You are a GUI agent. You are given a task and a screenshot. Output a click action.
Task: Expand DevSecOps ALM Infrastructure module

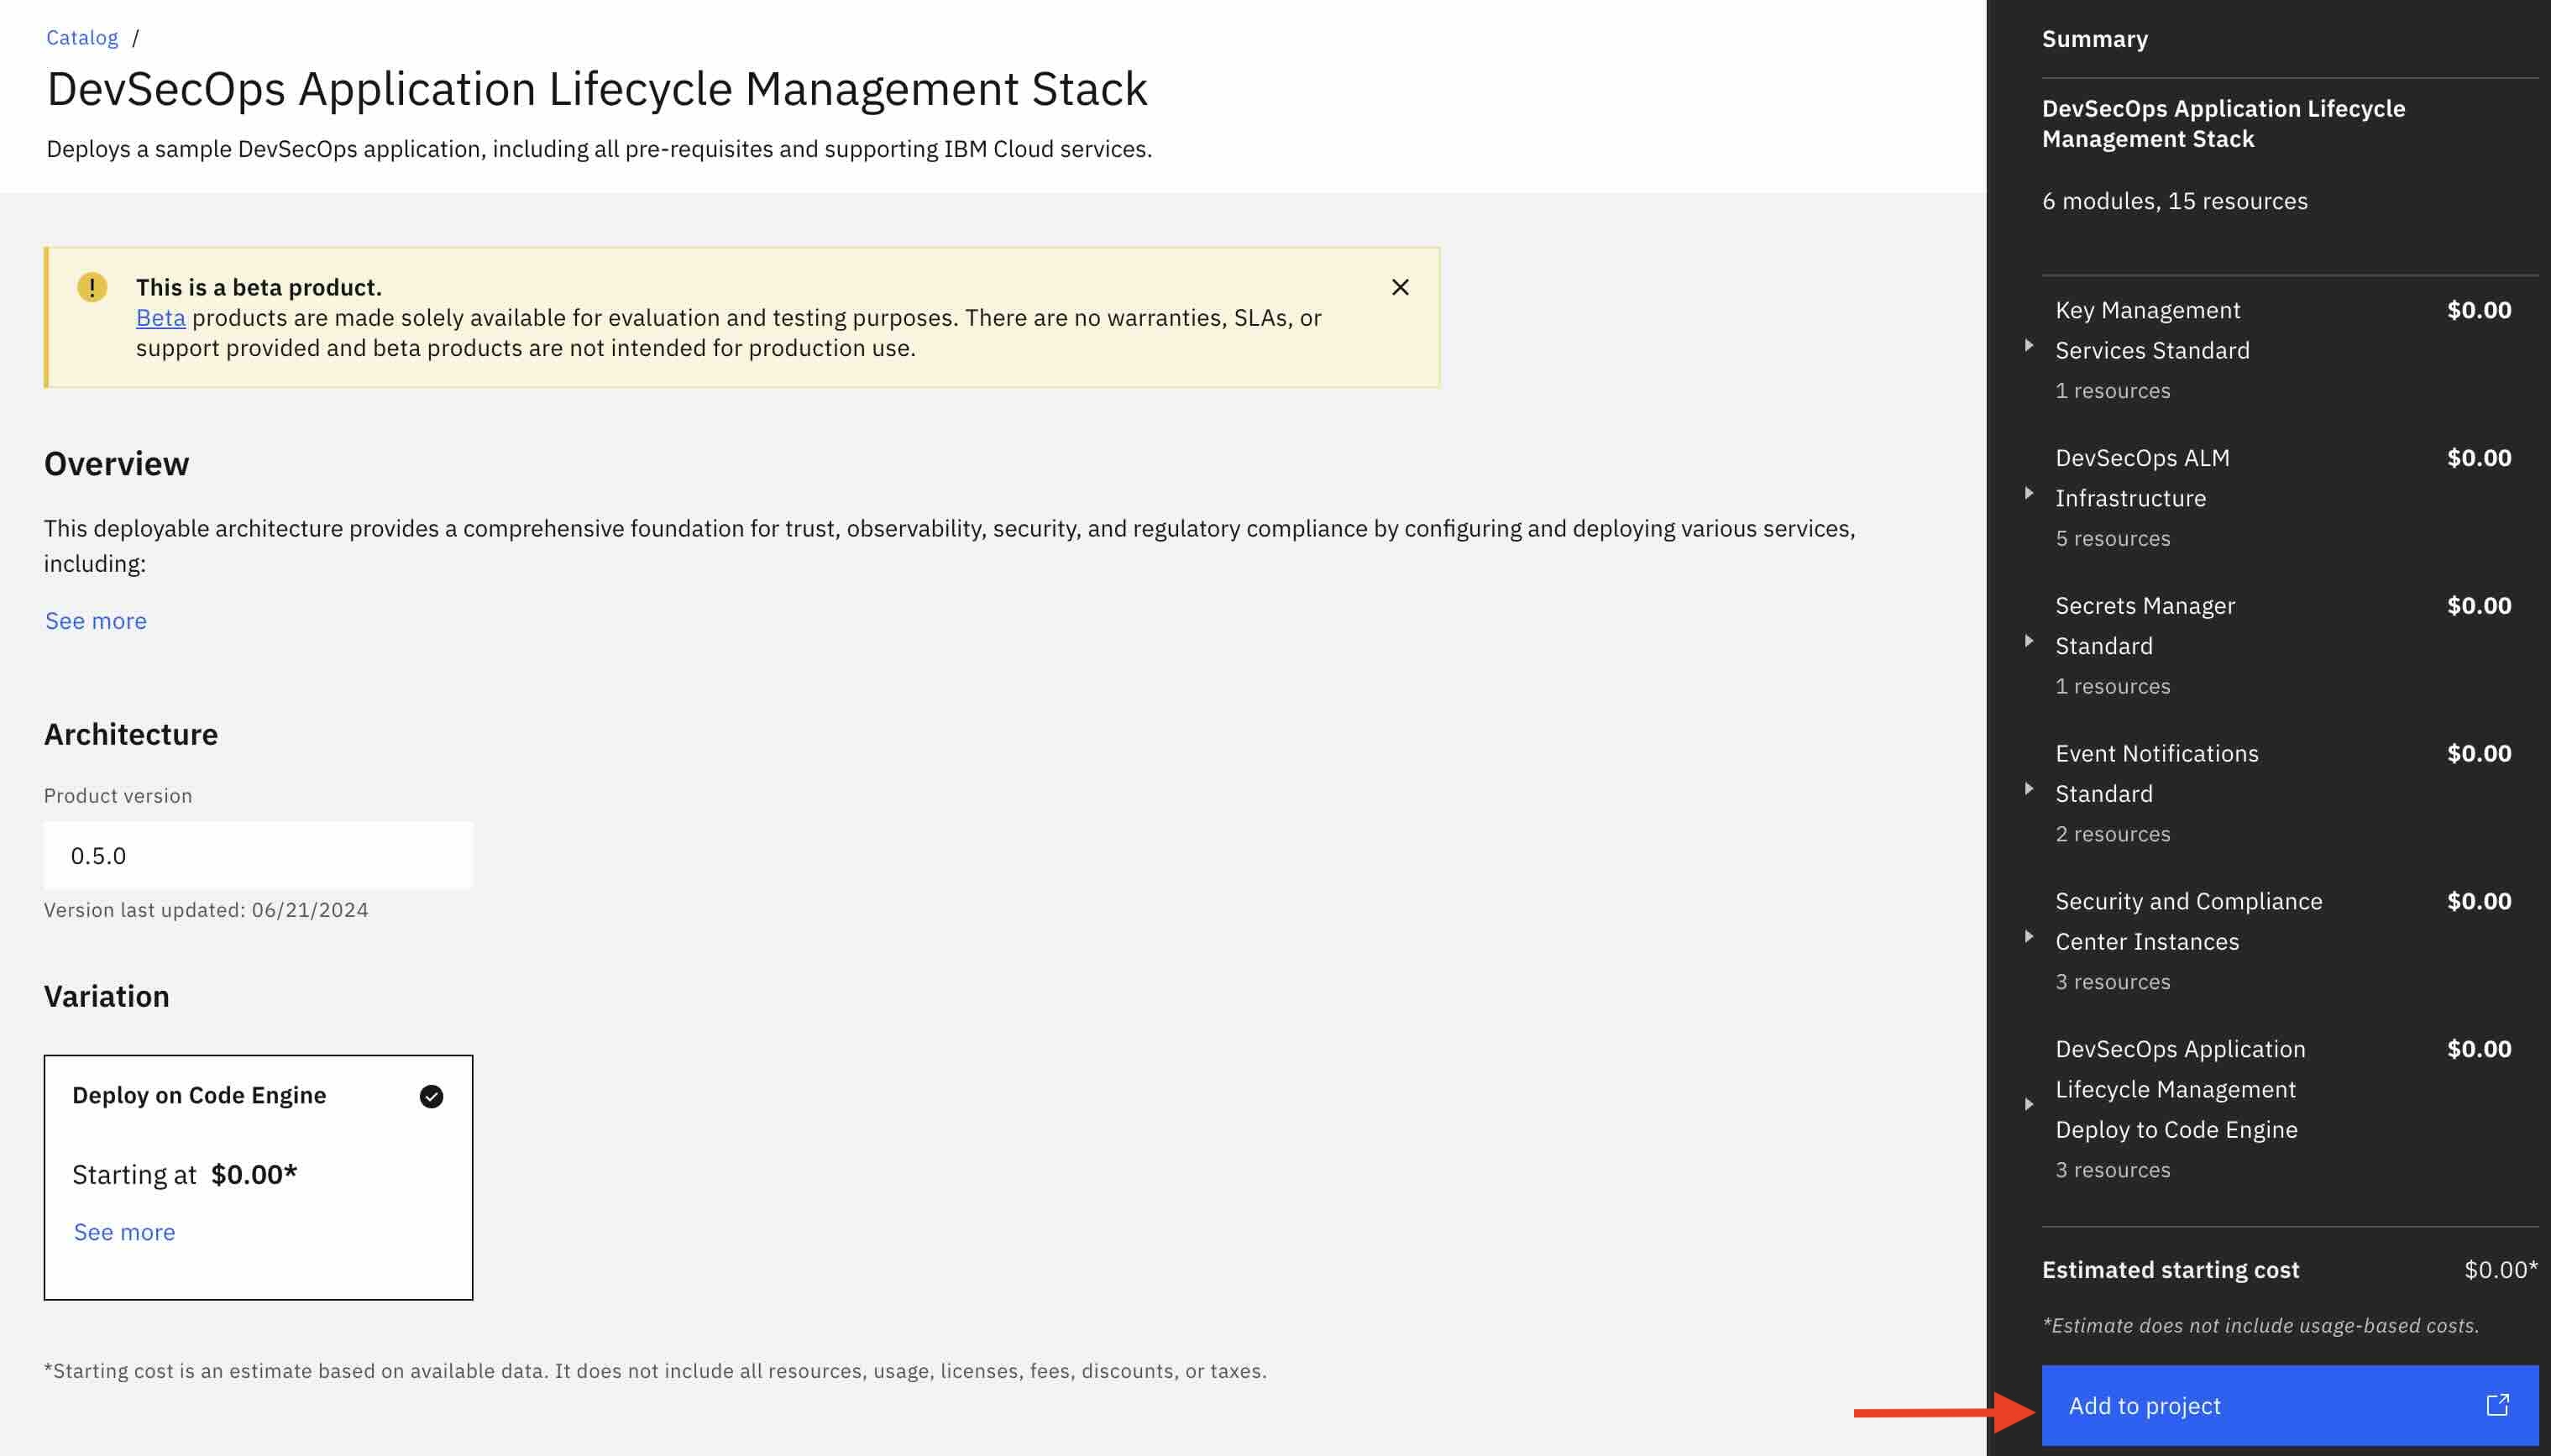pyautogui.click(x=2029, y=493)
